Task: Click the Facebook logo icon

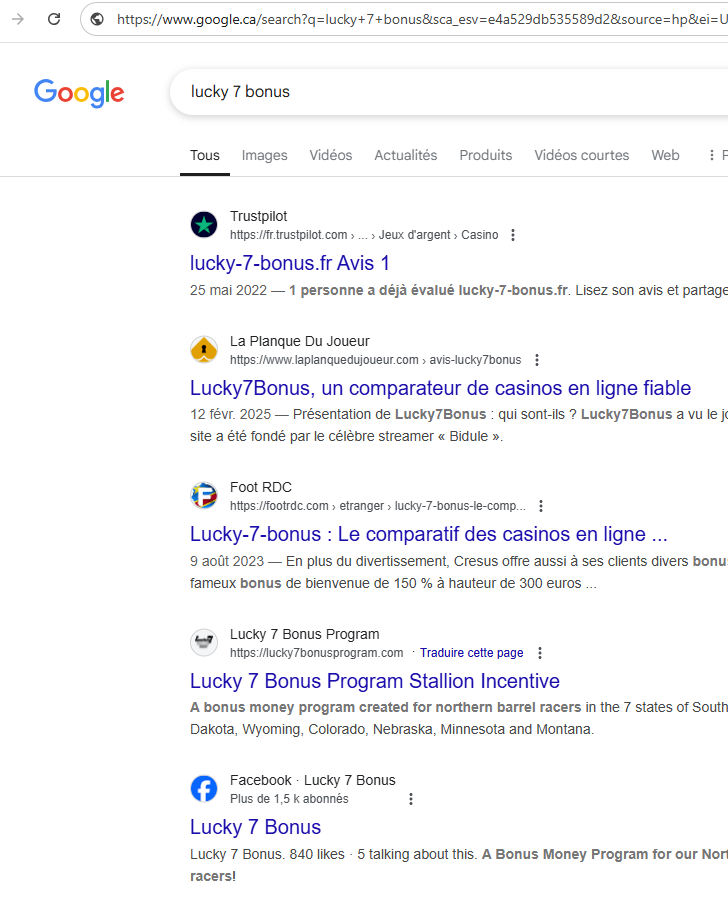Action: pyautogui.click(x=204, y=788)
